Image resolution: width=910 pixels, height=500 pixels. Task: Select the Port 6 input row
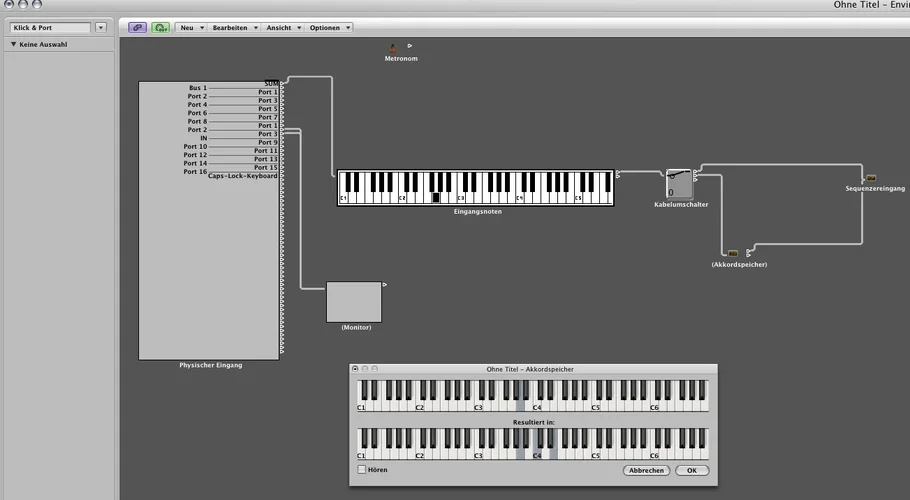click(197, 113)
